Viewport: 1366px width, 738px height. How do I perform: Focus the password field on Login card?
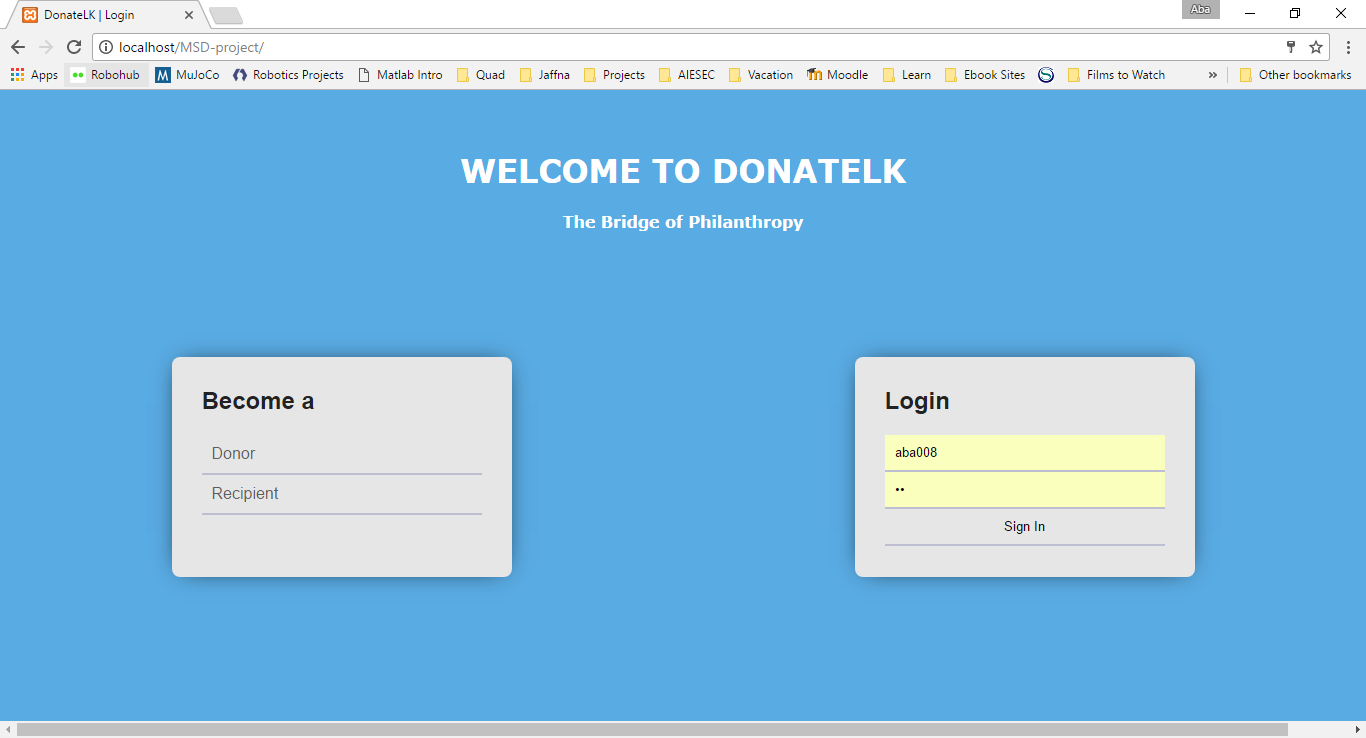(1024, 489)
